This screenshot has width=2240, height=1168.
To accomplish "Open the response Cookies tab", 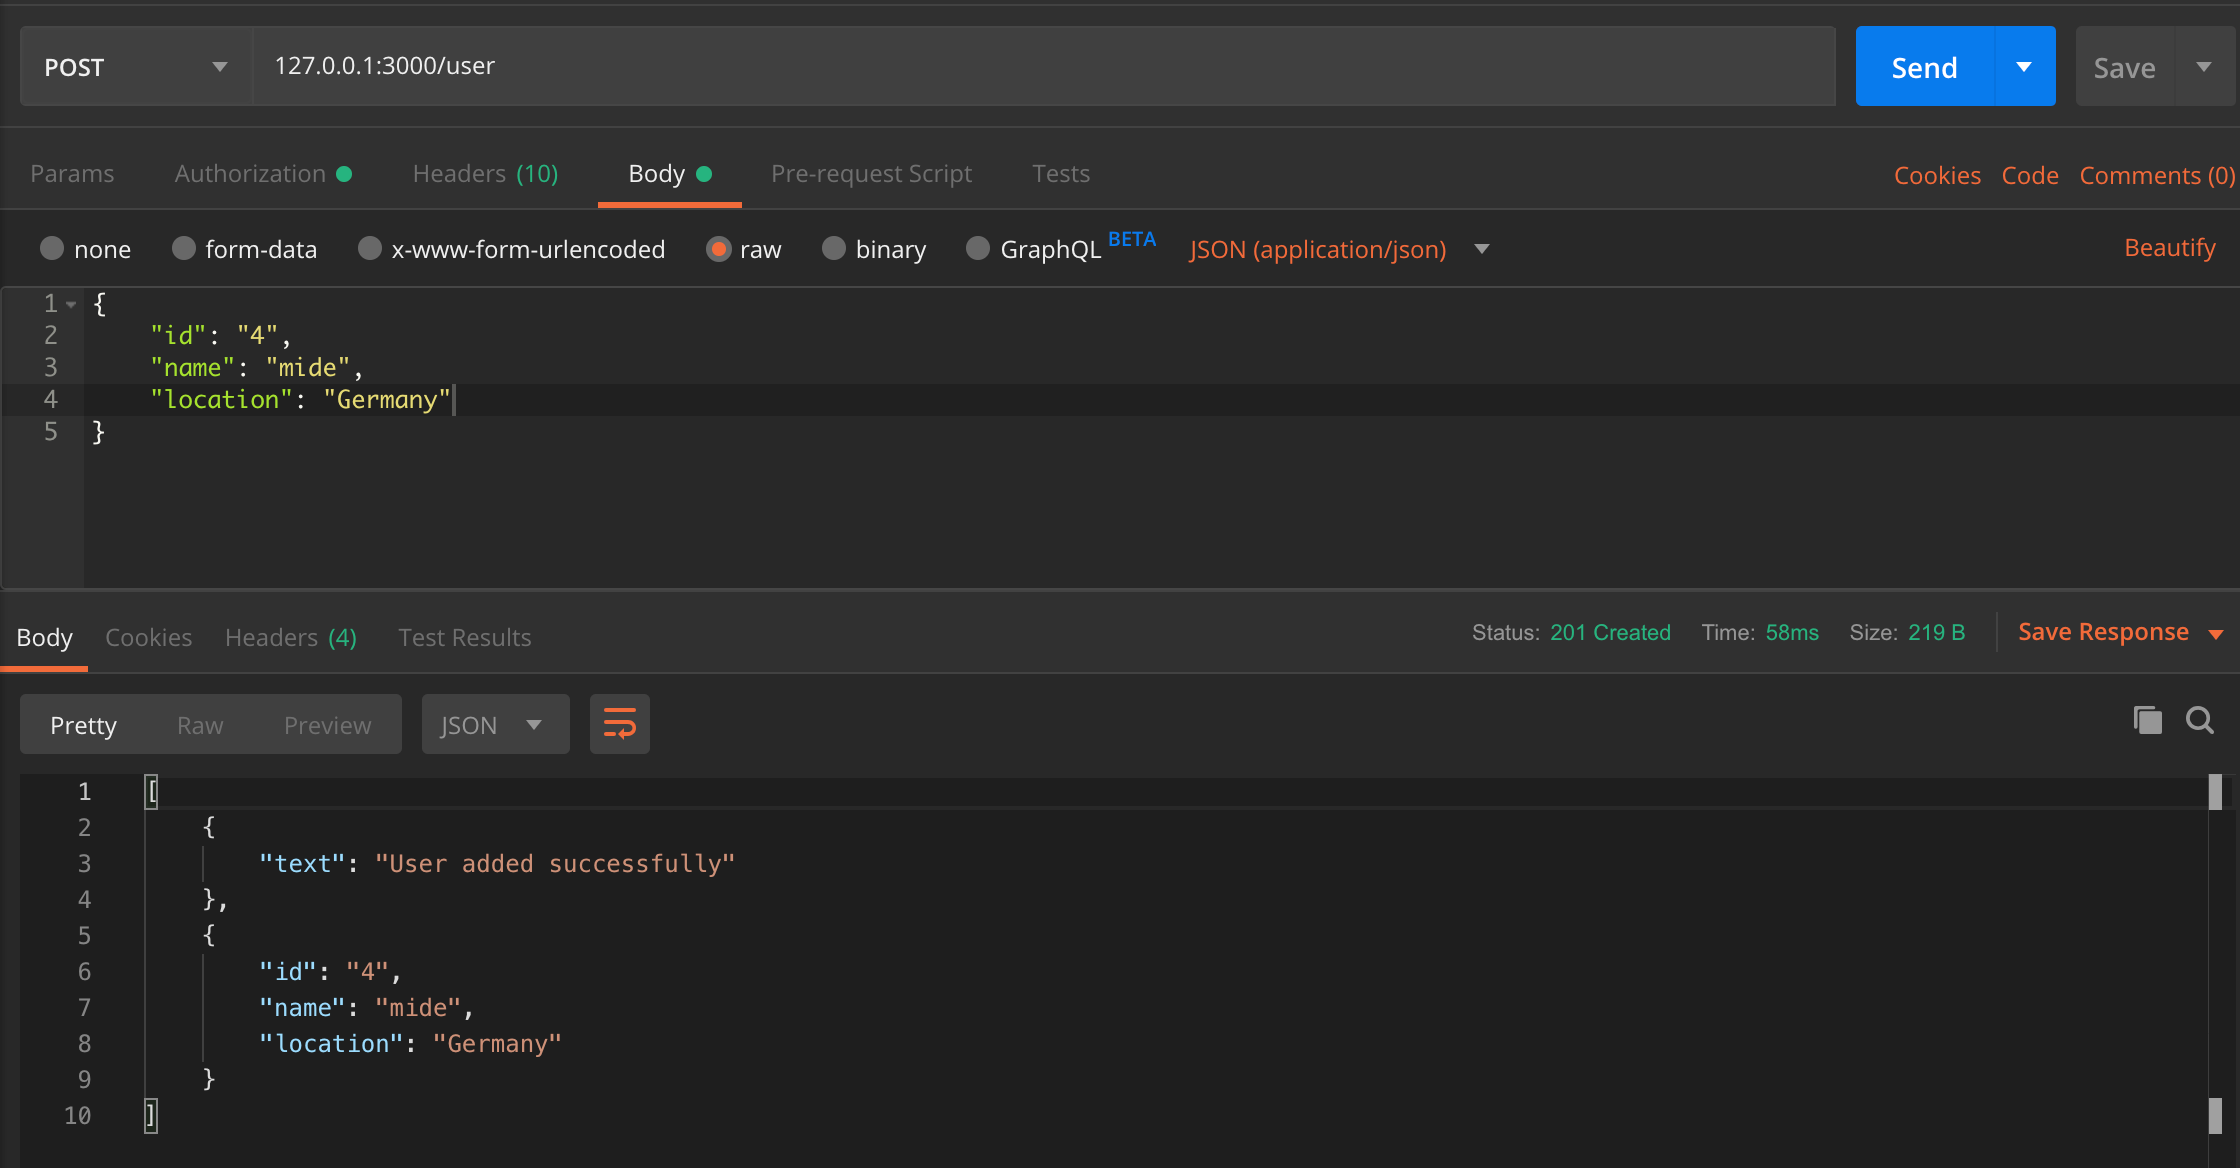I will coord(148,637).
